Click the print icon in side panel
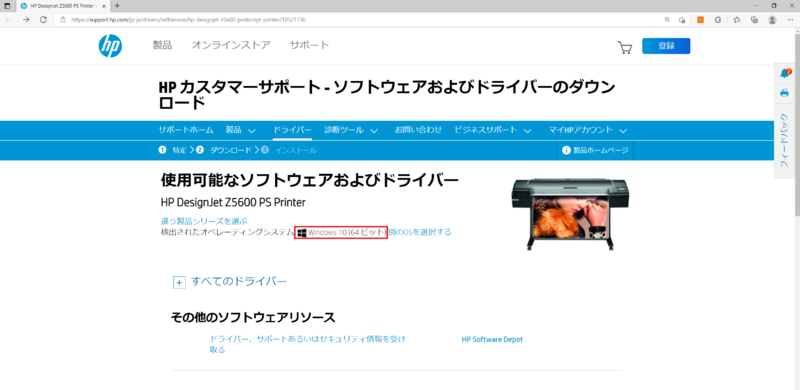This screenshot has height=390, width=800. click(785, 93)
